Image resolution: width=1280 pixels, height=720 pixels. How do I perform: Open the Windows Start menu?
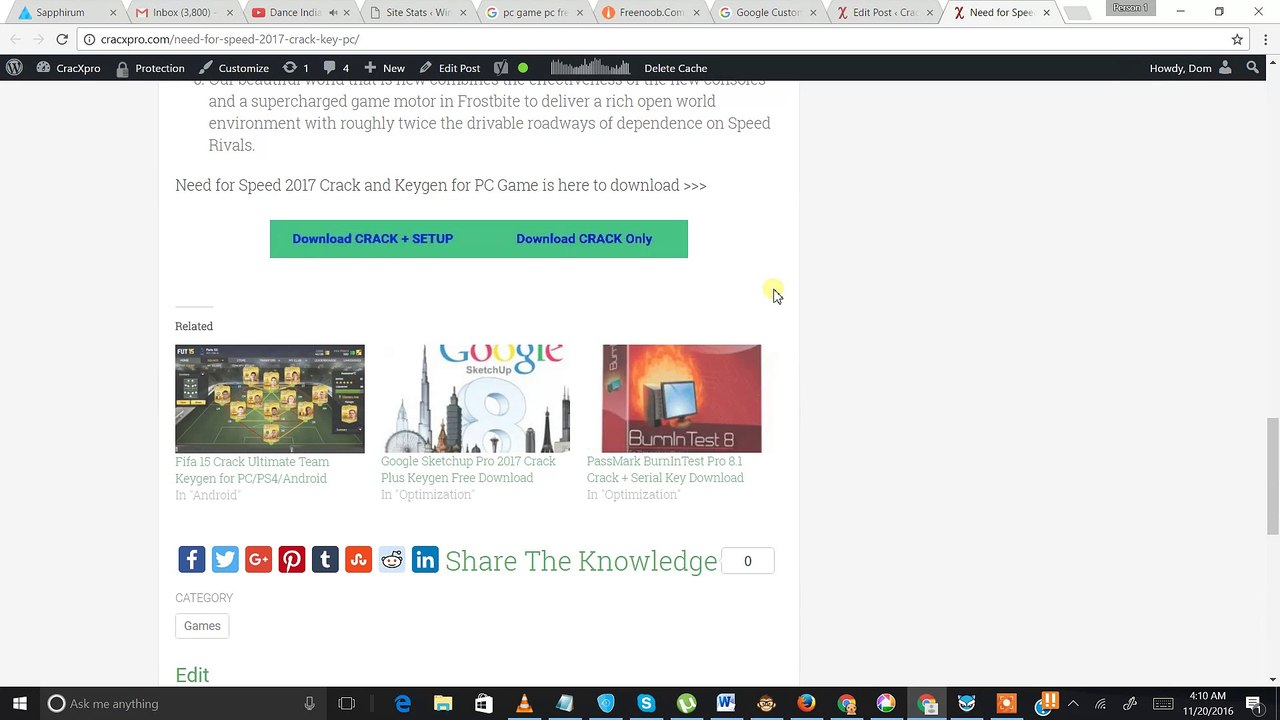[20, 704]
